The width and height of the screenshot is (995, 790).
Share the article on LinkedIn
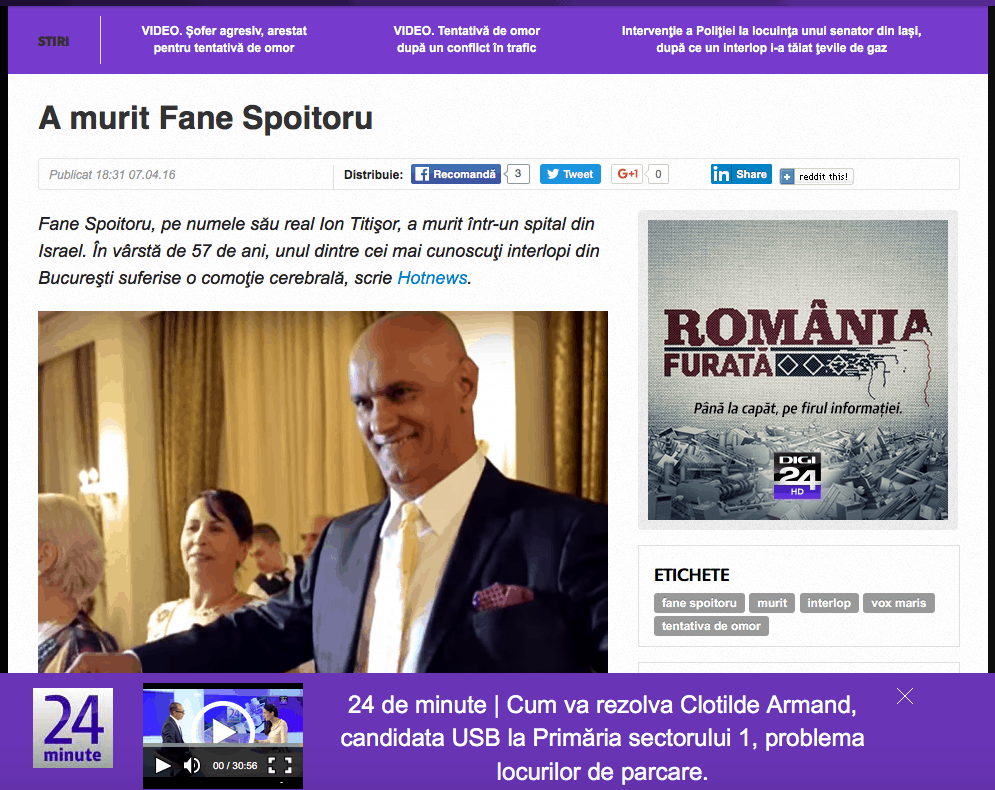(x=741, y=174)
